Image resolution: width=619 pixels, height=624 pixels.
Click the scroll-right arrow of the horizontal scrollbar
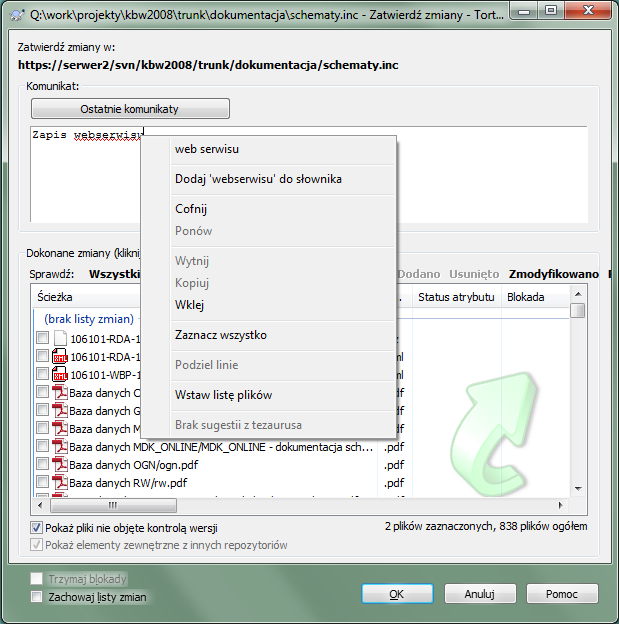[560, 505]
